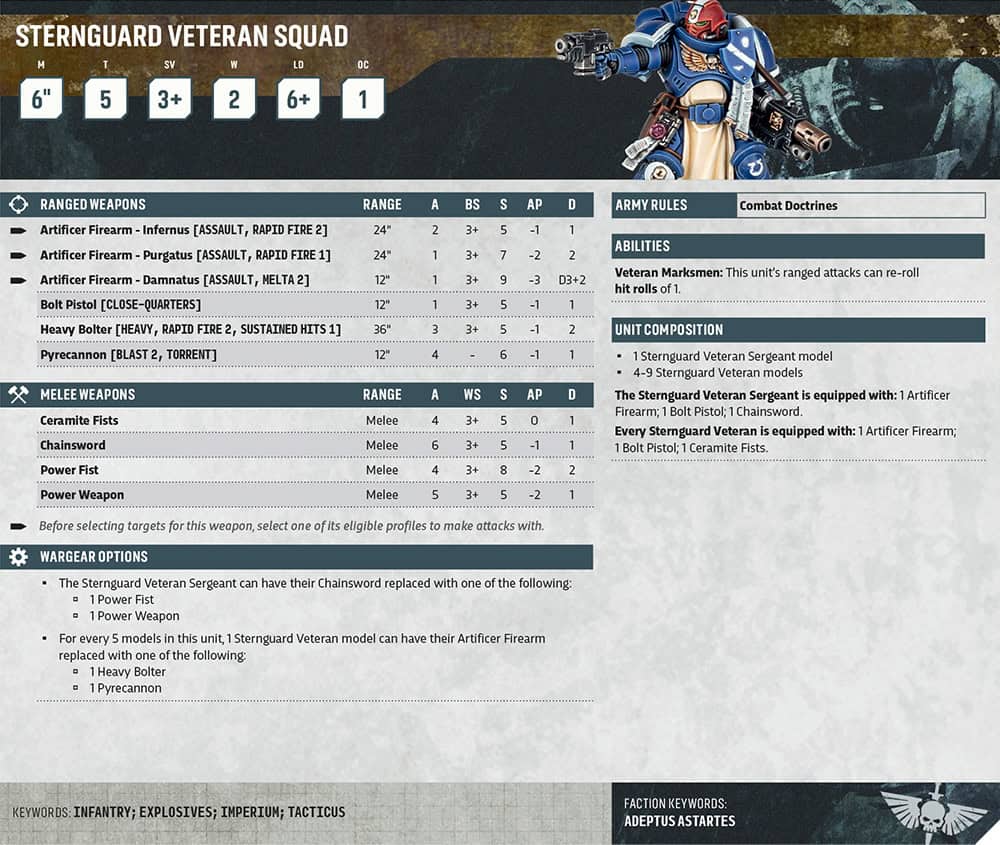Click '4-9 Sternguard Veteran models' composition line

(x=717, y=372)
